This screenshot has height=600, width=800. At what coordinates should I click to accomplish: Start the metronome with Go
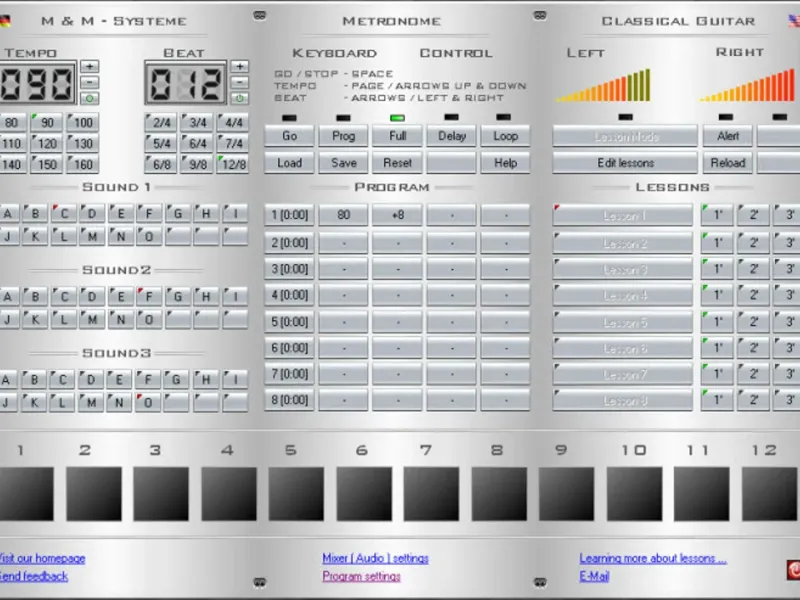point(289,136)
